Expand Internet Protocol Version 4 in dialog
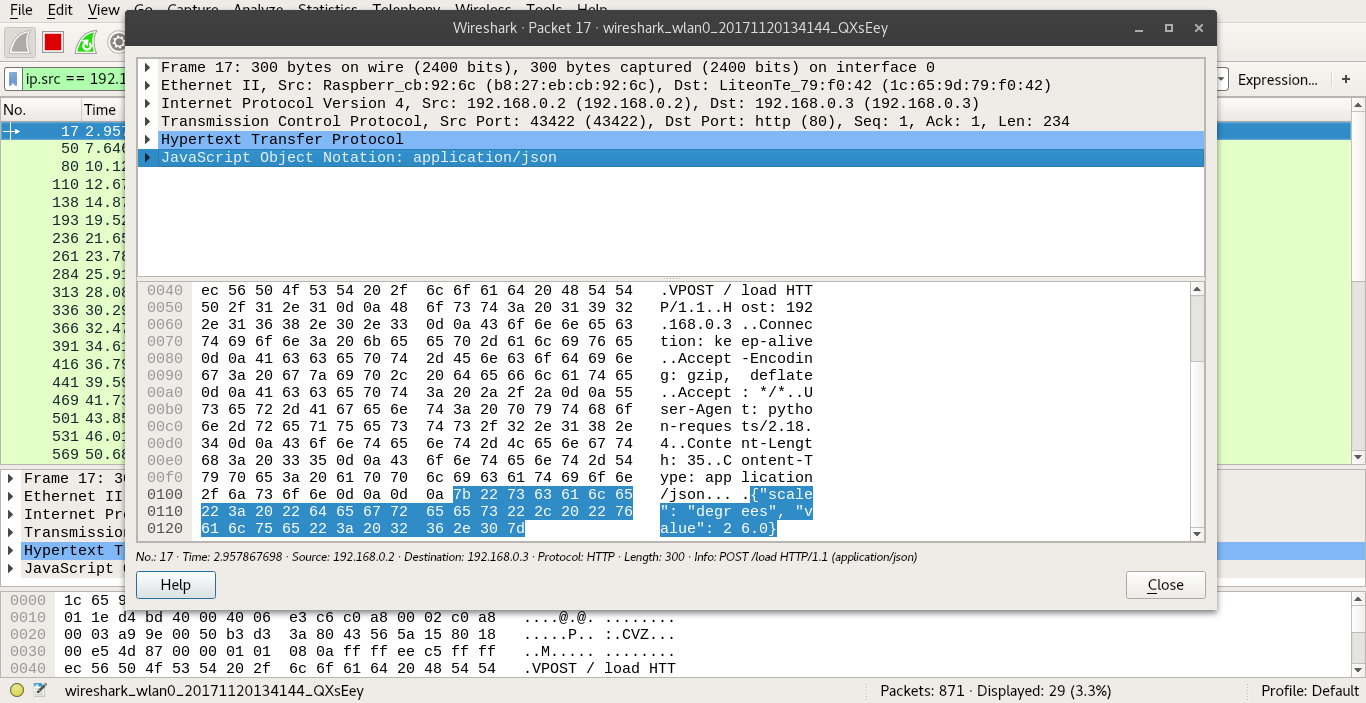 tap(148, 104)
